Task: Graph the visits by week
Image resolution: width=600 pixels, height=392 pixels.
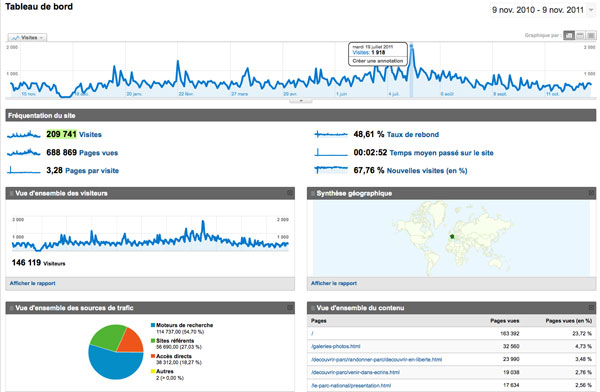Action: 580,35
